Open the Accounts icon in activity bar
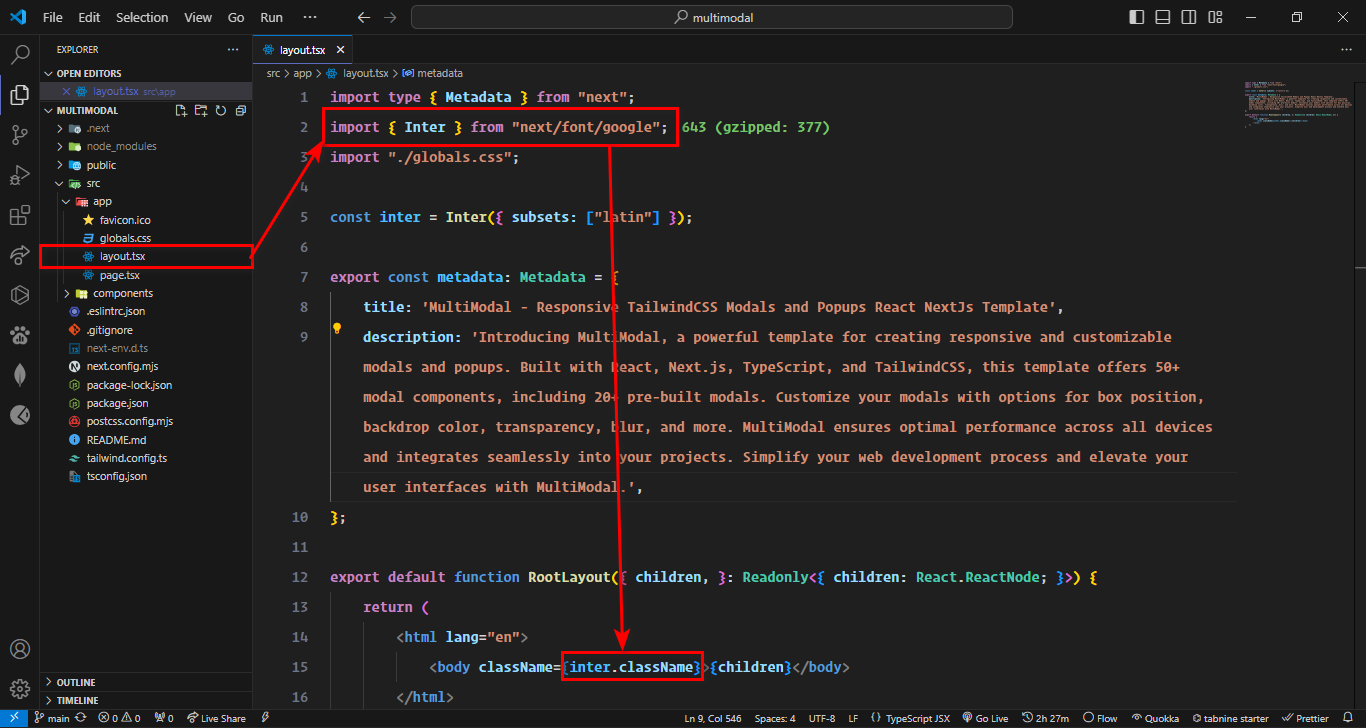The height and width of the screenshot is (728, 1366). 19,650
